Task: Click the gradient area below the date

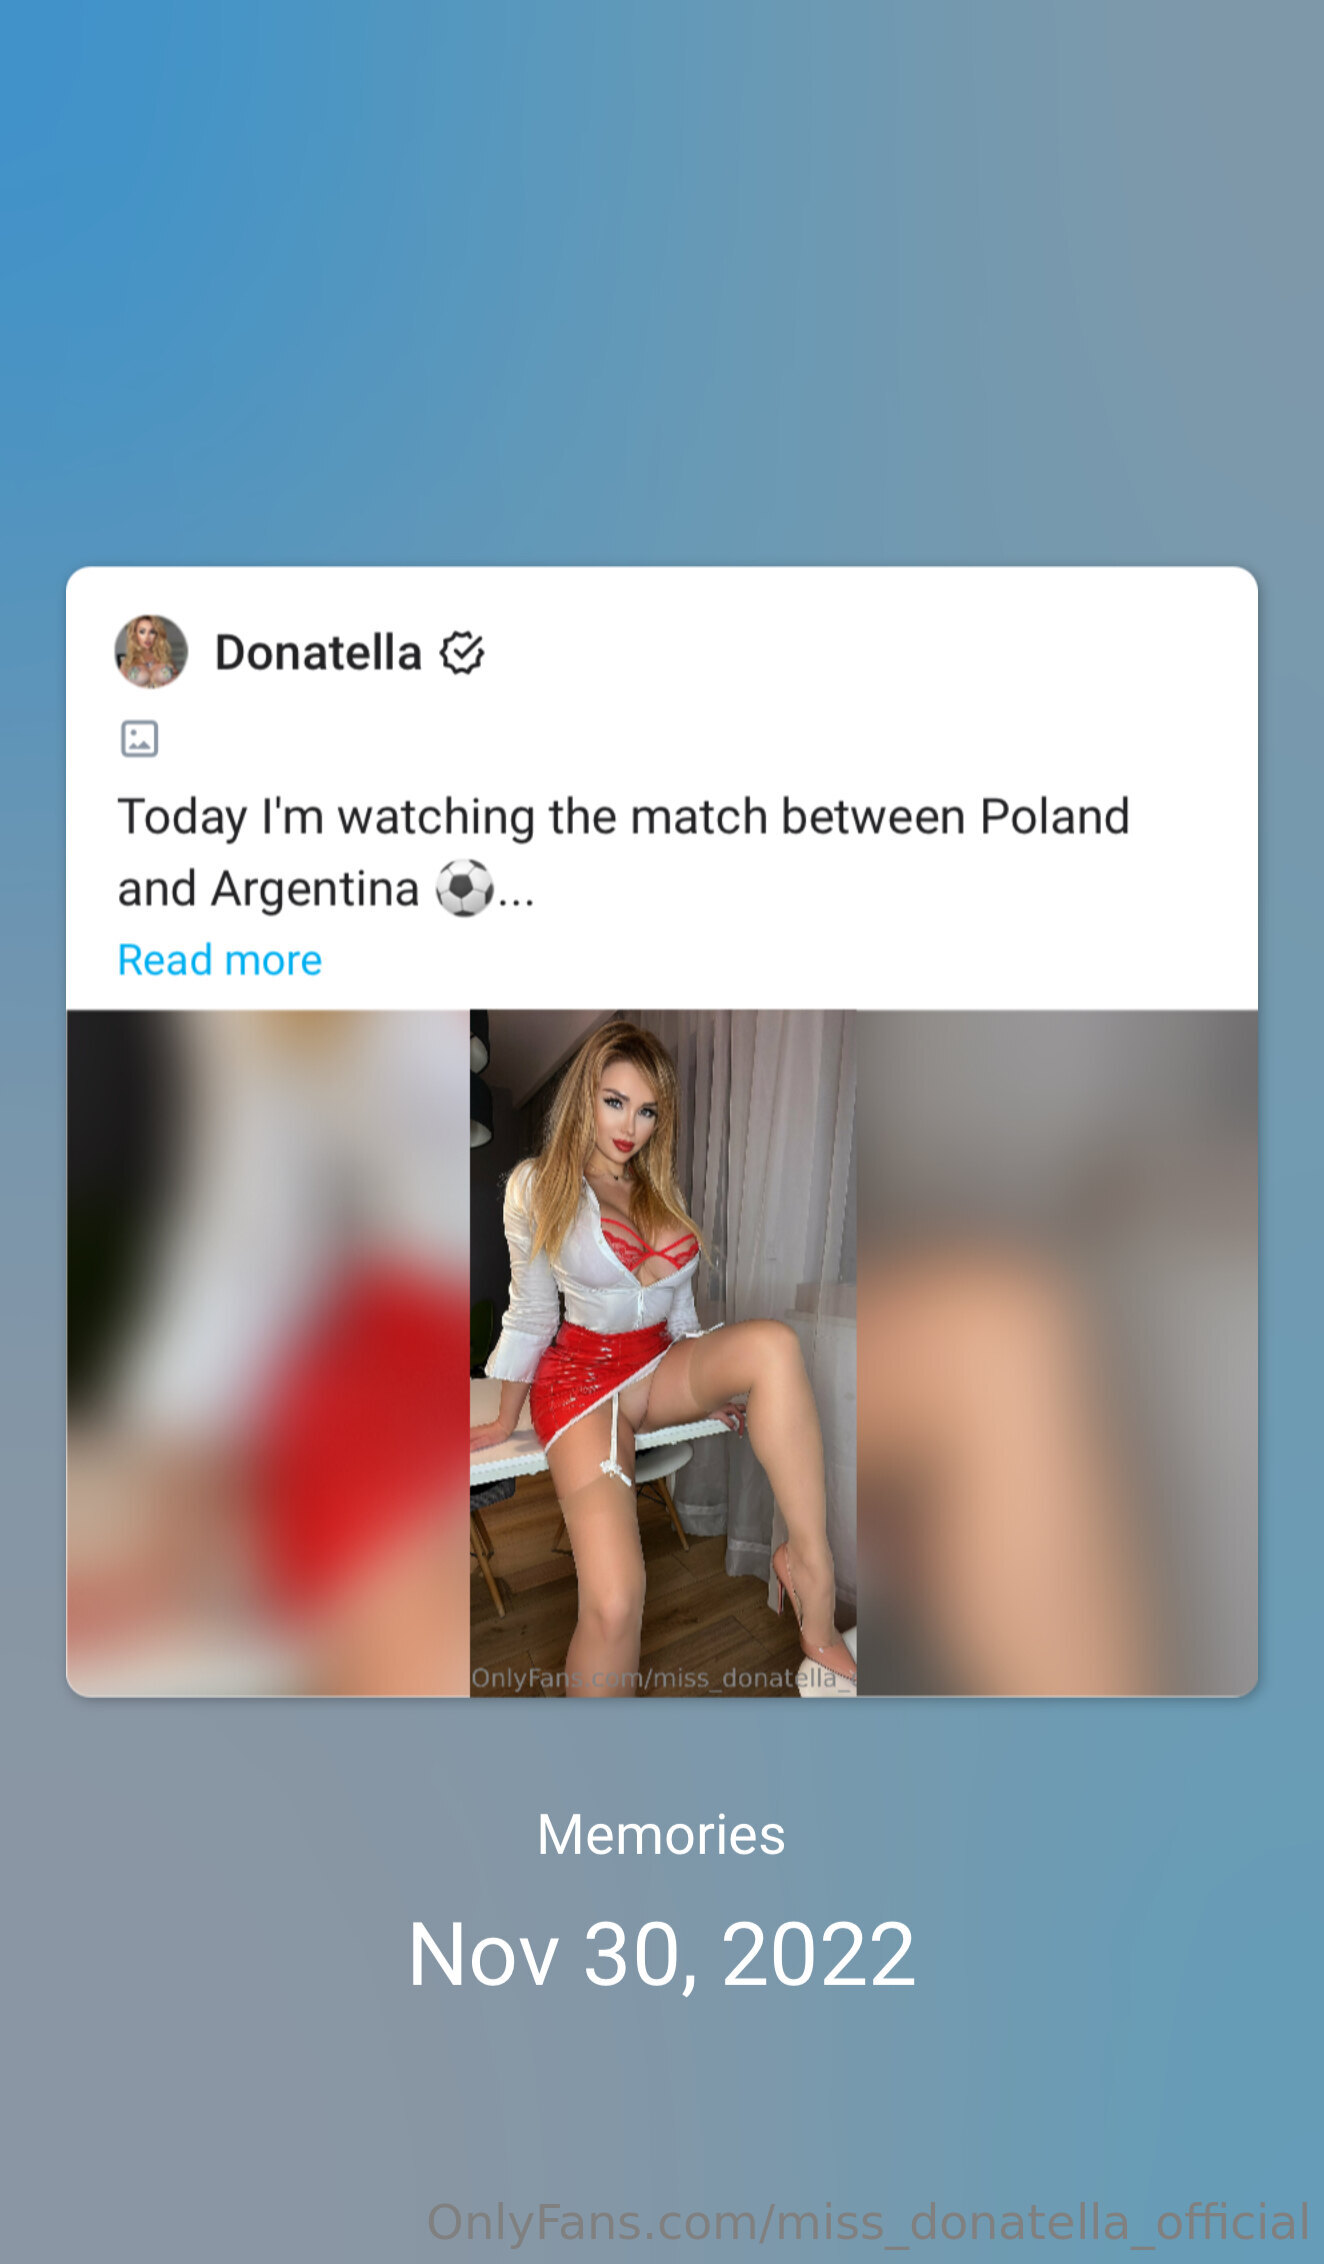Action: point(662,2090)
